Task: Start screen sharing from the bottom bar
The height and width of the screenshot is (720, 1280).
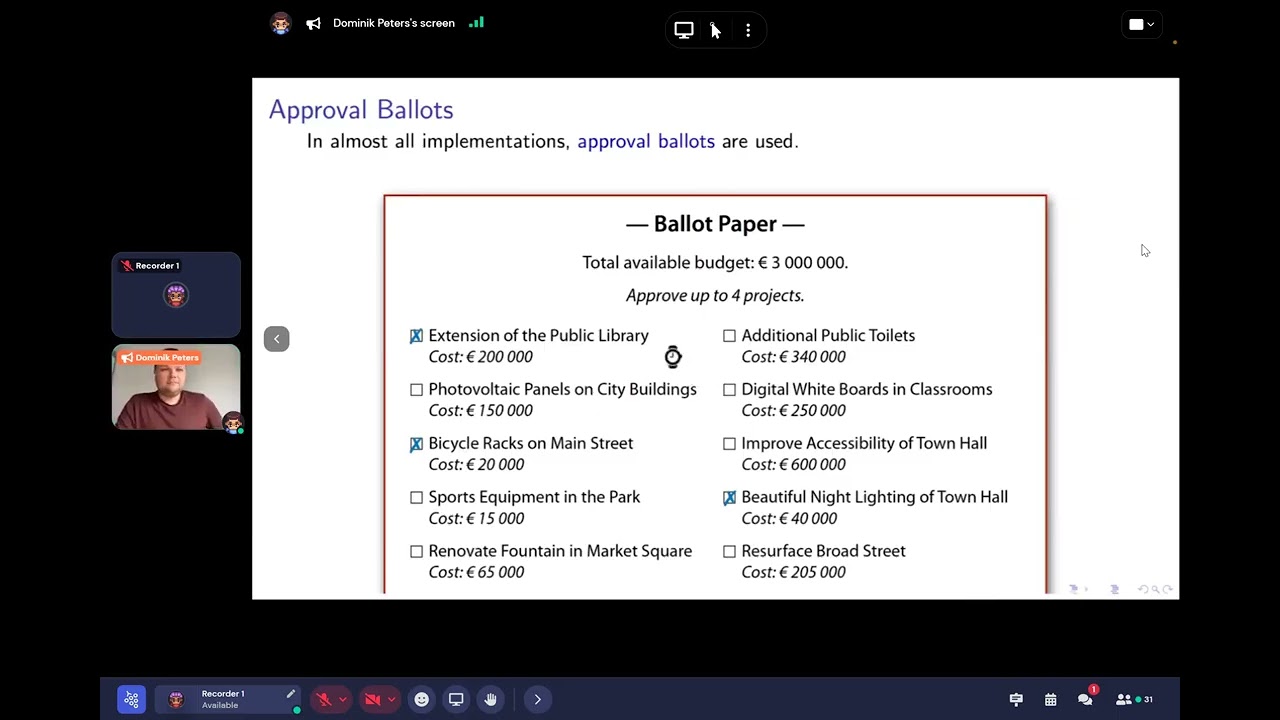Action: click(x=456, y=700)
